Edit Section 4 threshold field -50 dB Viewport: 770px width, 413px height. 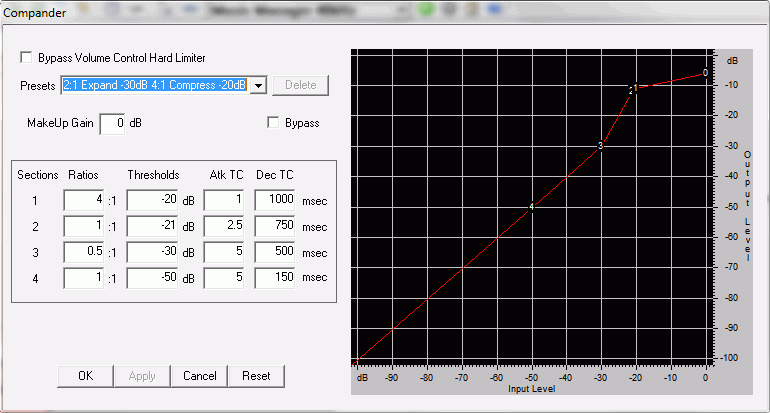point(152,278)
